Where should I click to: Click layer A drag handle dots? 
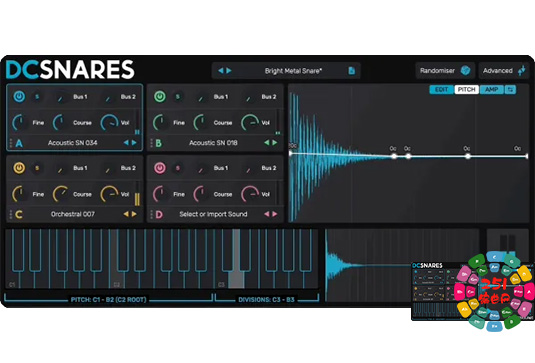pyautogui.click(x=11, y=143)
